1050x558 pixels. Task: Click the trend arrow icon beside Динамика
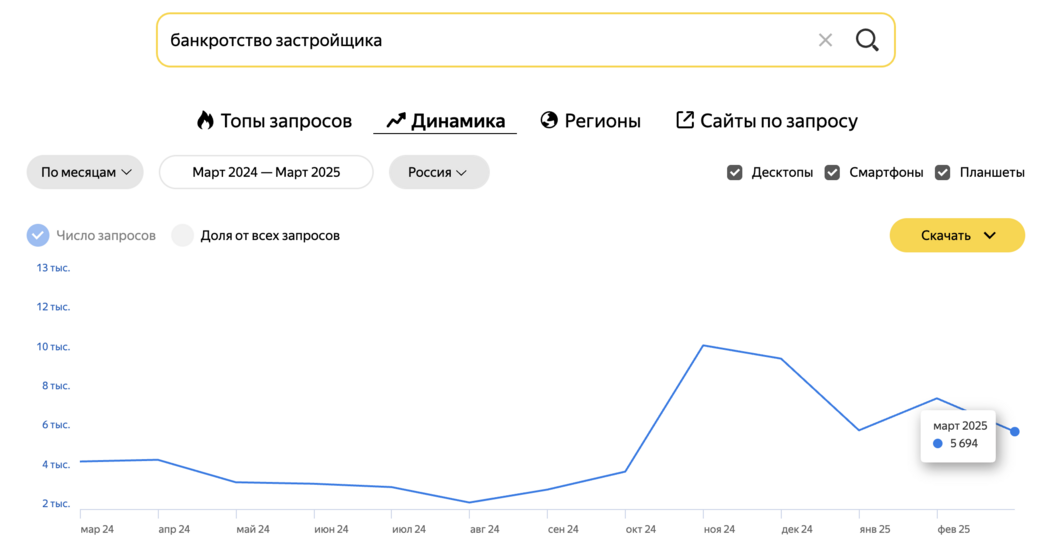pyautogui.click(x=396, y=121)
